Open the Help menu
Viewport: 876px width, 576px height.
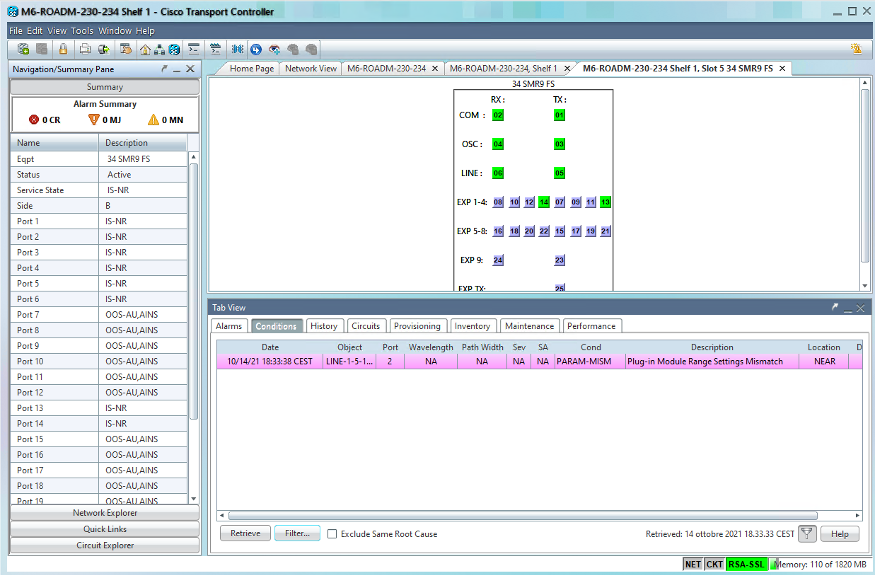coord(145,31)
